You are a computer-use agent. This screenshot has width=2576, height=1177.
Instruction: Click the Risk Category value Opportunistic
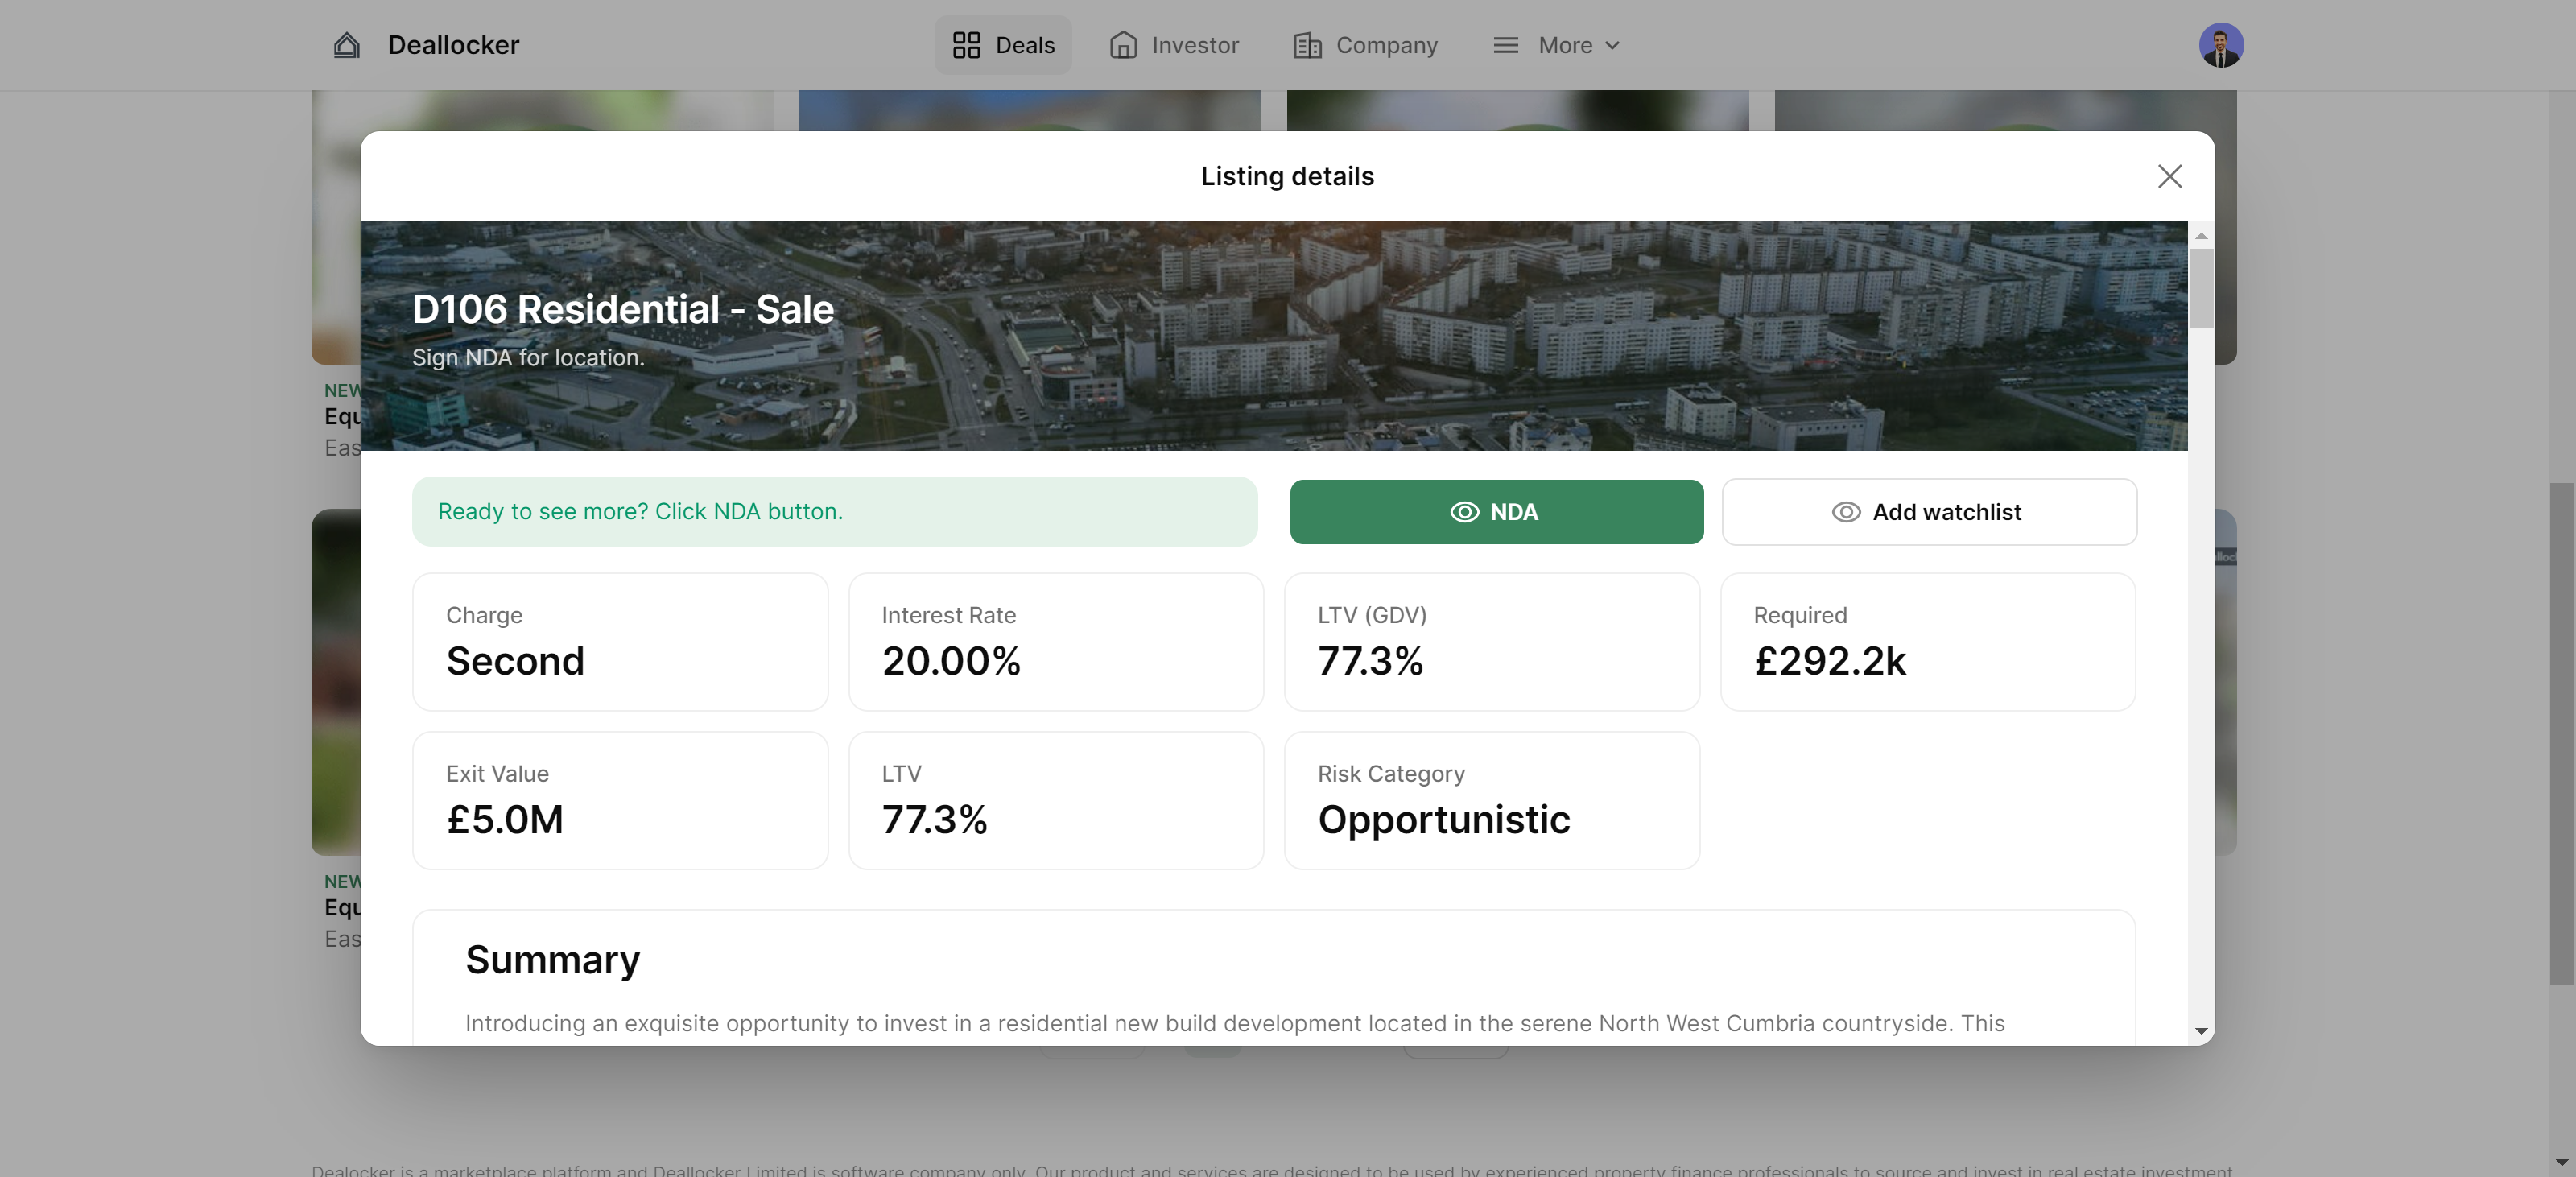pos(1444,820)
